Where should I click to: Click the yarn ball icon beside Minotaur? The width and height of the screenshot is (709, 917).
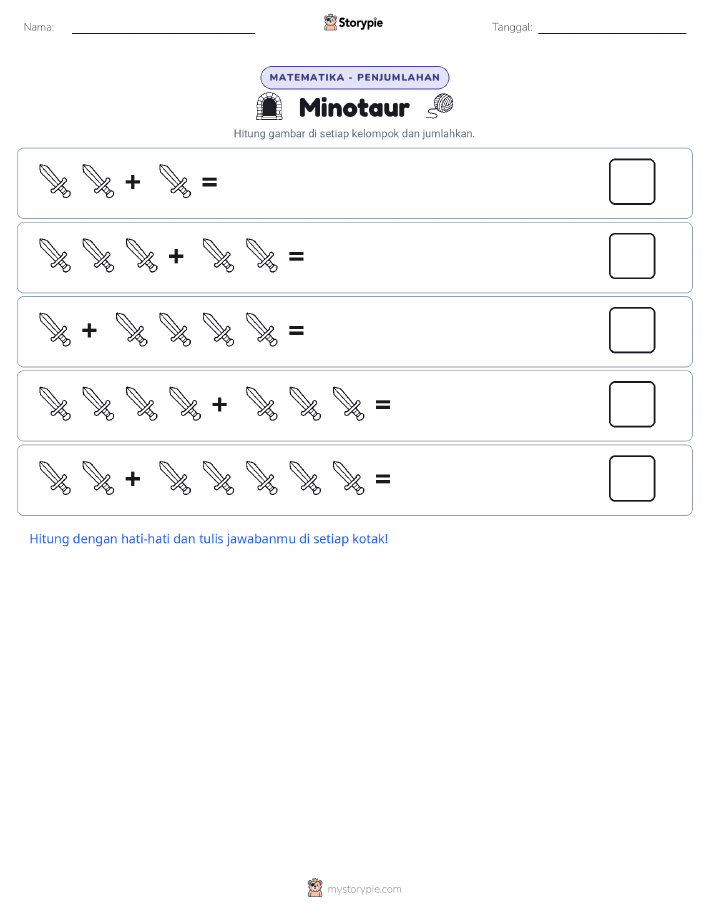click(x=440, y=106)
